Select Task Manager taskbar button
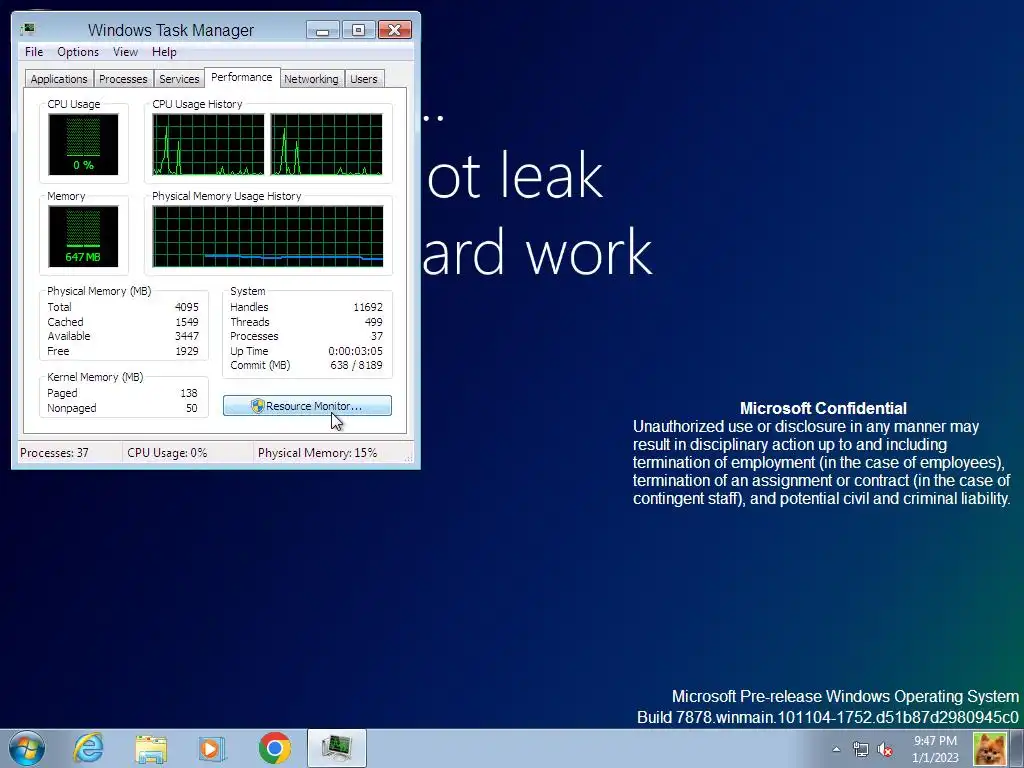1024x768 pixels. [336, 748]
